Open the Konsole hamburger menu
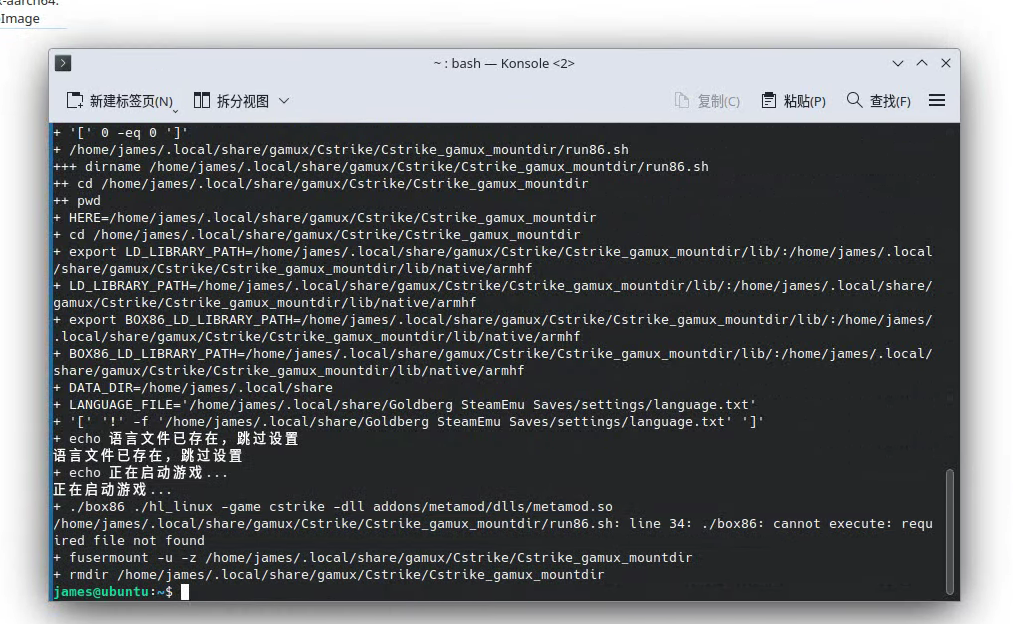Viewport: 1013px width, 624px height. [x=937, y=100]
